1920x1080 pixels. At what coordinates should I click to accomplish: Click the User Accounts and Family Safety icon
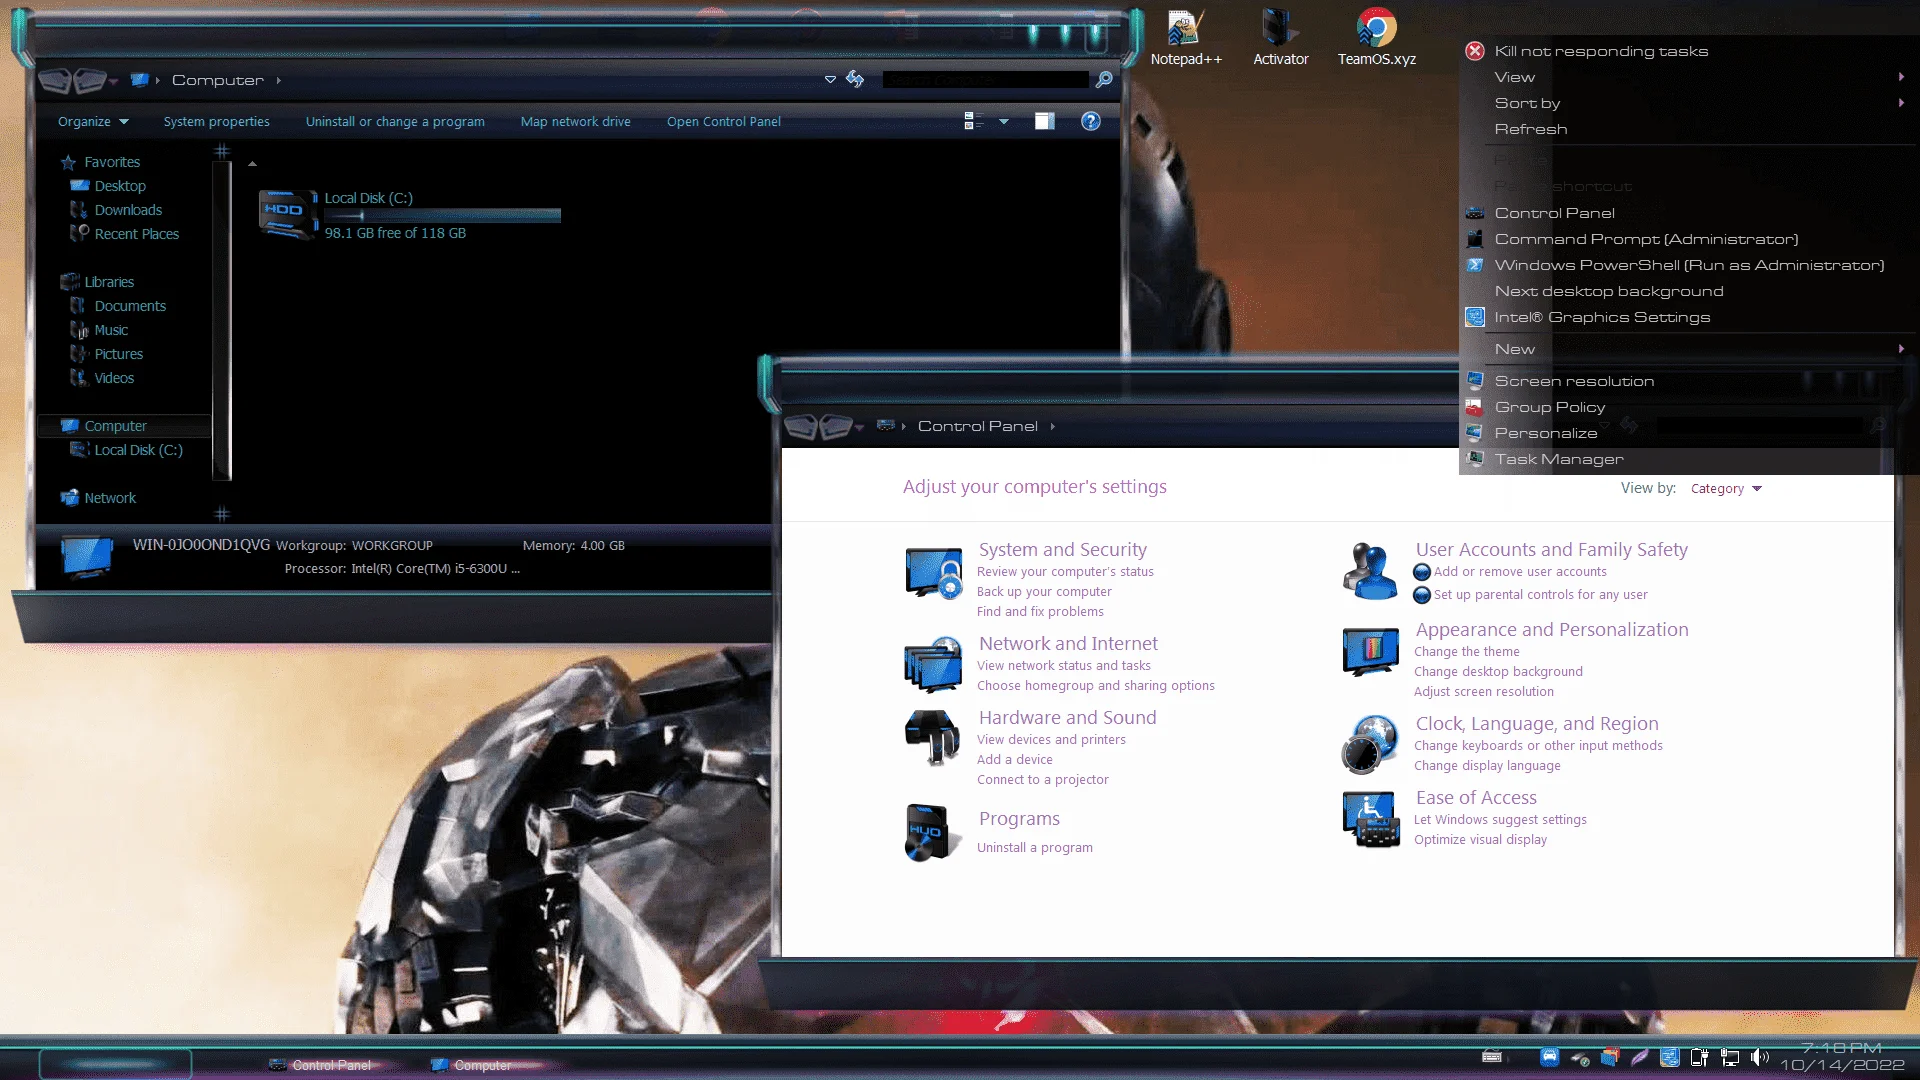tap(1370, 571)
